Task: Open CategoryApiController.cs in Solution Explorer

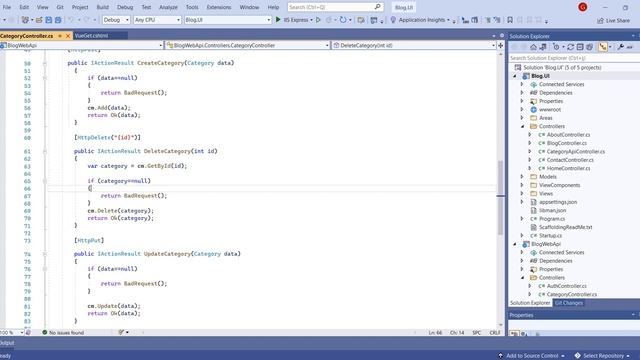Action: pyautogui.click(x=576, y=151)
